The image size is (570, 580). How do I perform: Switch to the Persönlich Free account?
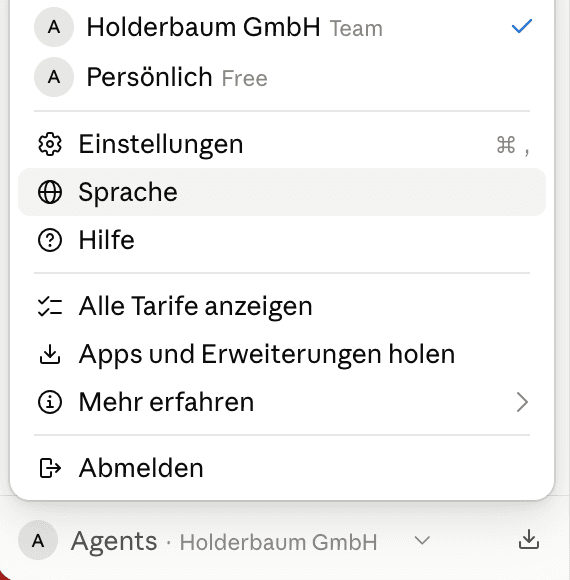pos(282,77)
